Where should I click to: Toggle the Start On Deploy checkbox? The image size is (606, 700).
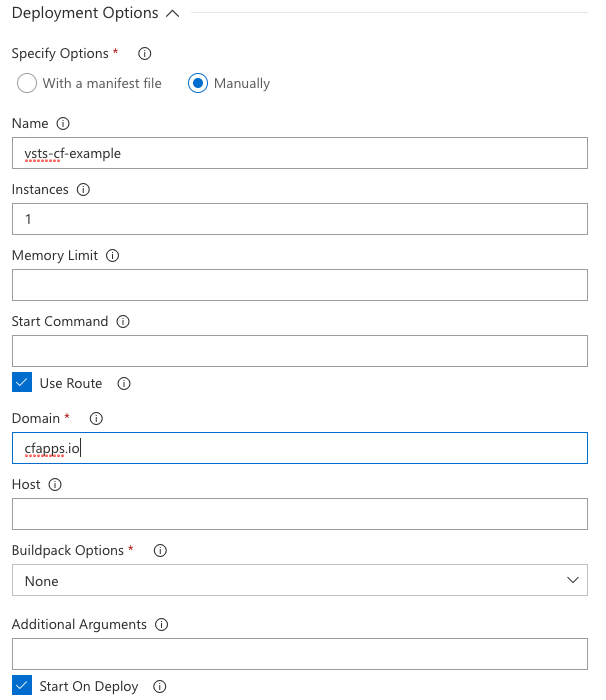(x=22, y=686)
